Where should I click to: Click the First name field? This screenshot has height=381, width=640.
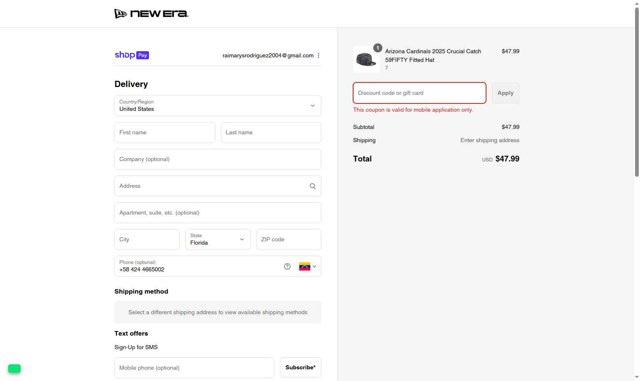[x=164, y=132]
